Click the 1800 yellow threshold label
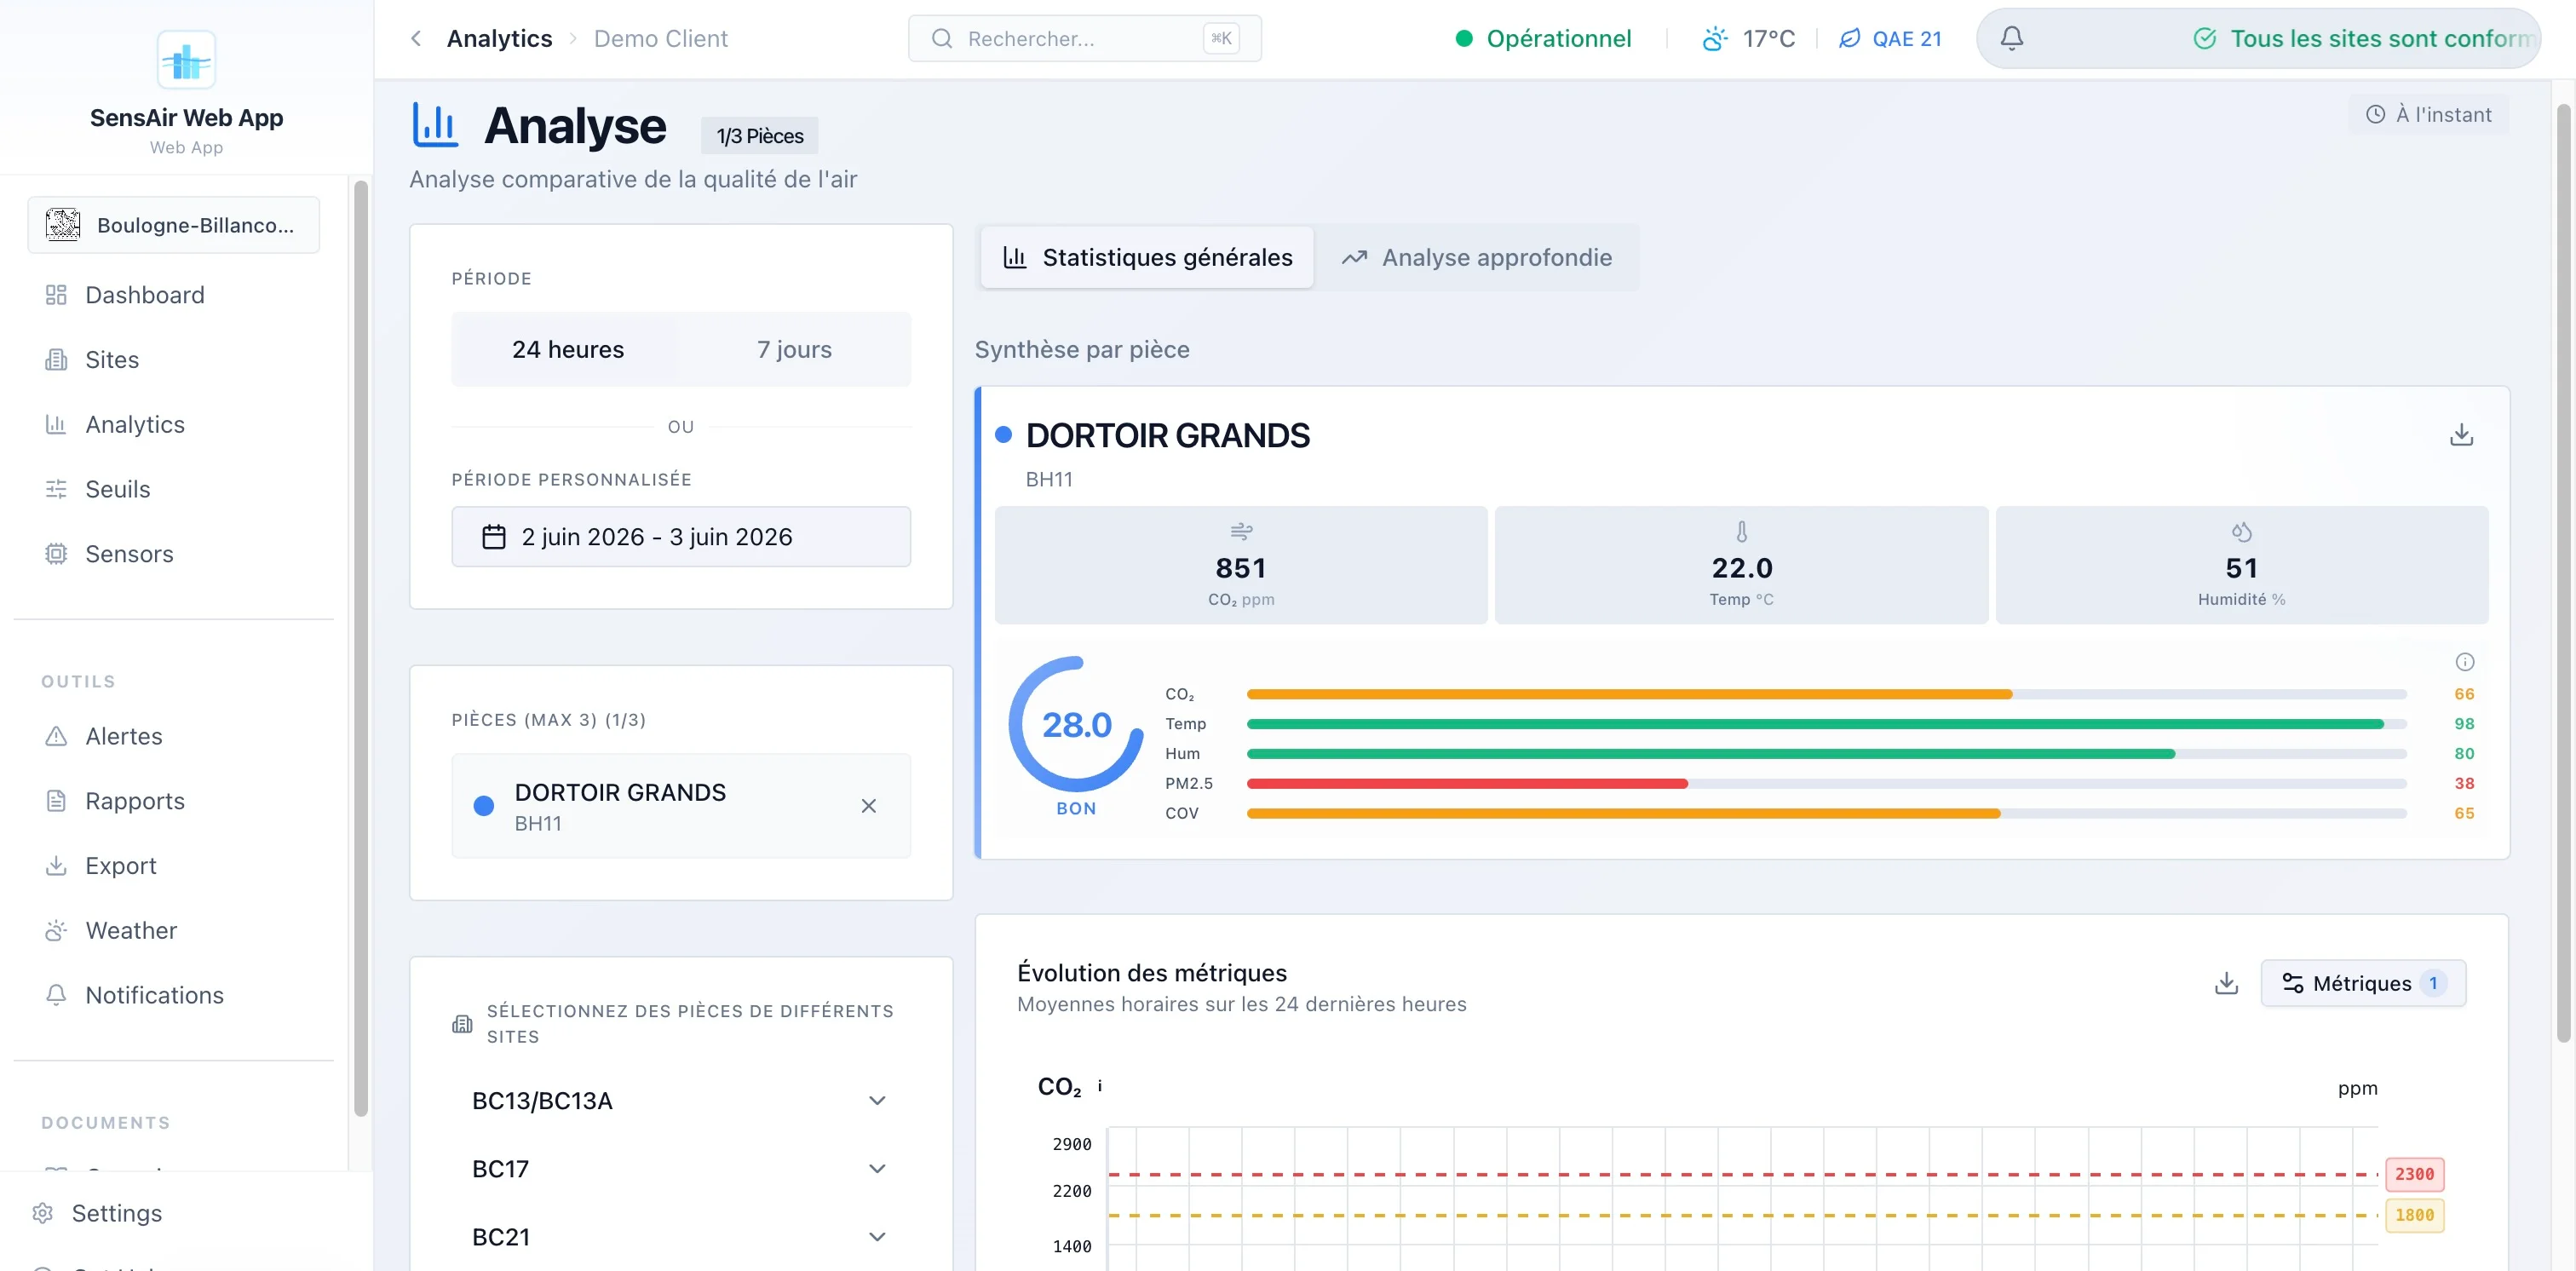 pos(2414,1215)
